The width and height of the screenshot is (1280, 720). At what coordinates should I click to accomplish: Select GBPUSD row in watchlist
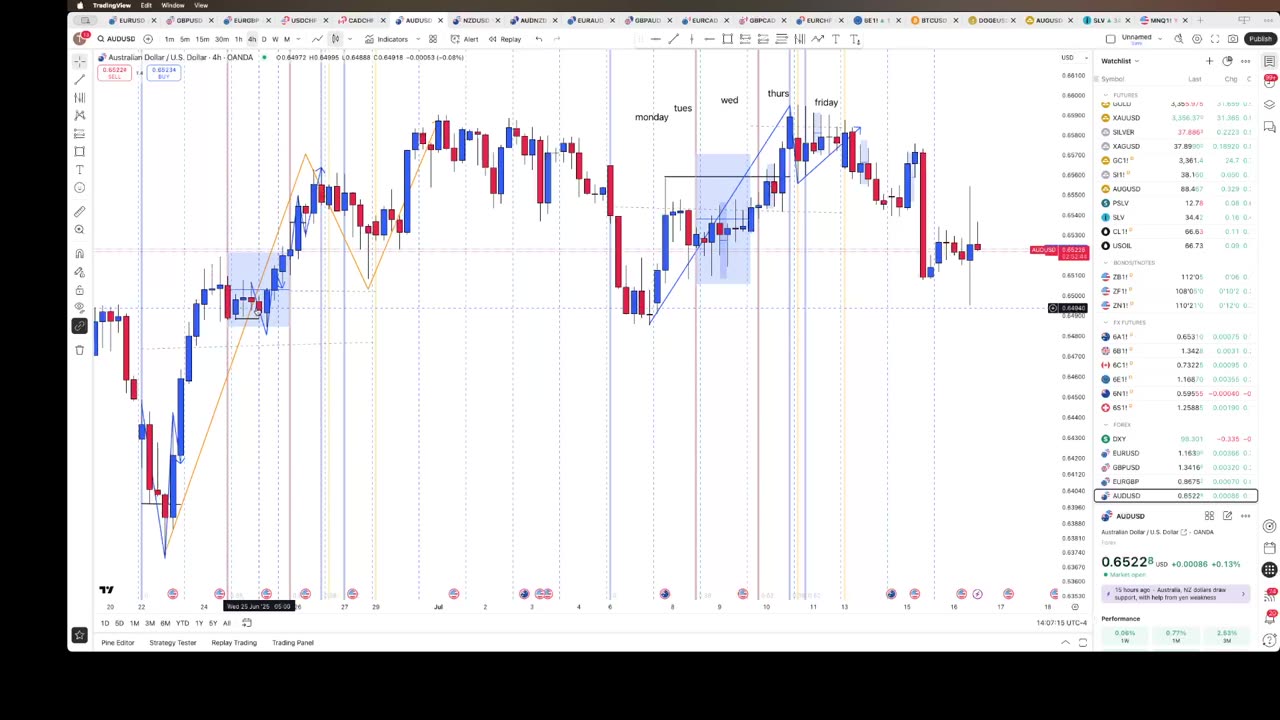[x=1176, y=467]
